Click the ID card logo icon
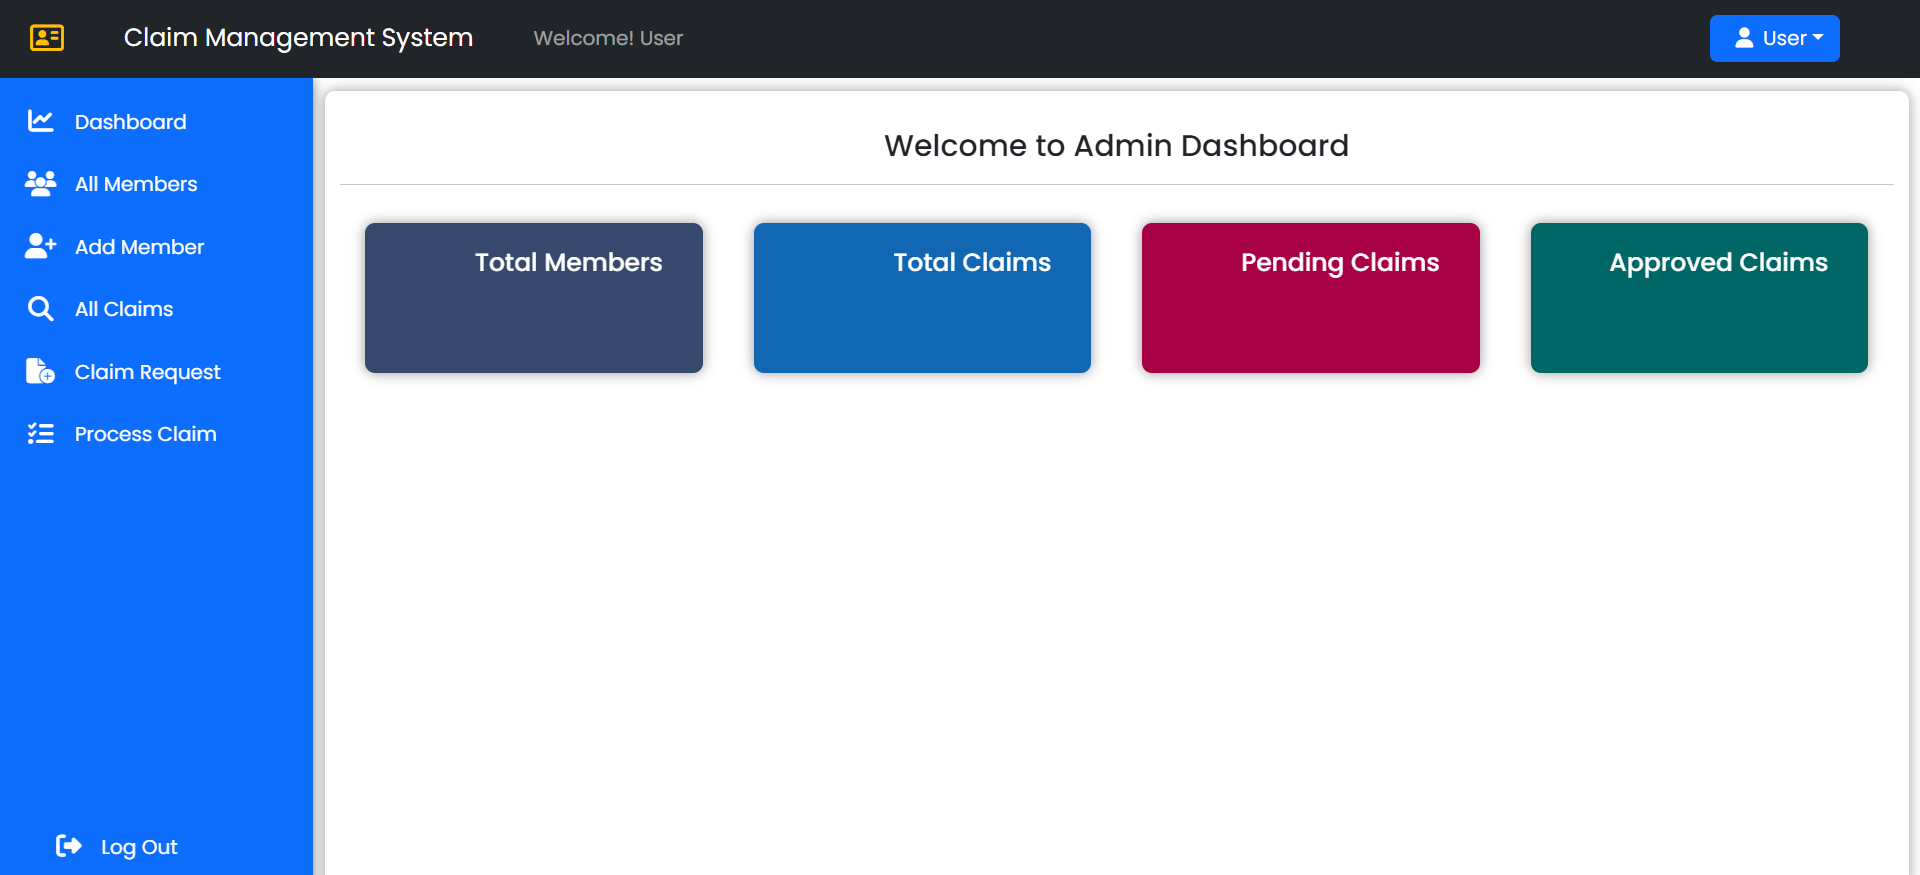The width and height of the screenshot is (1920, 875). click(47, 38)
